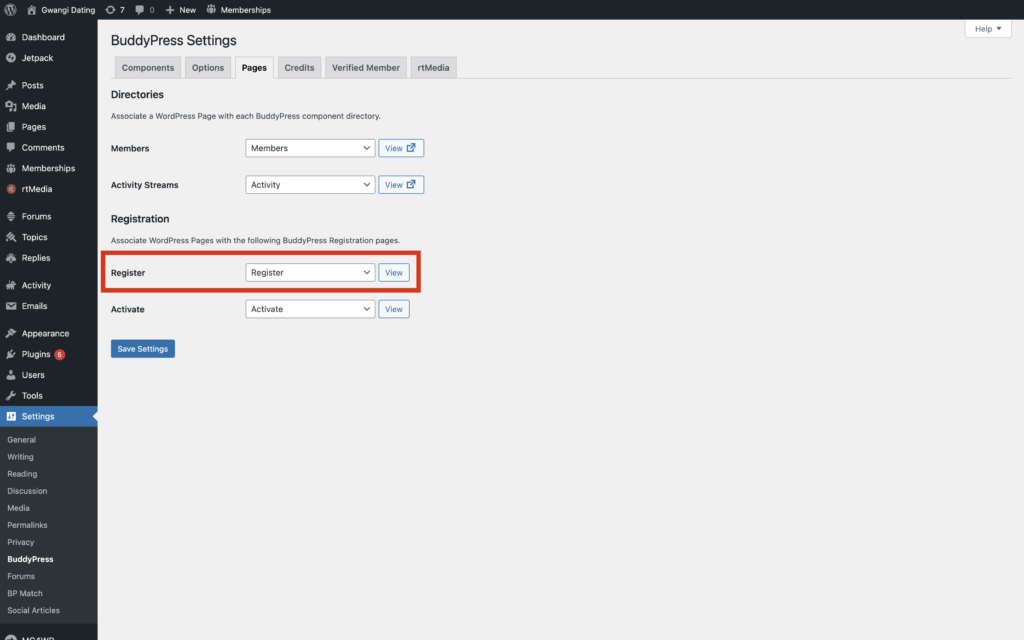
Task: Click the Appearance brush icon
Action: [x=11, y=333]
